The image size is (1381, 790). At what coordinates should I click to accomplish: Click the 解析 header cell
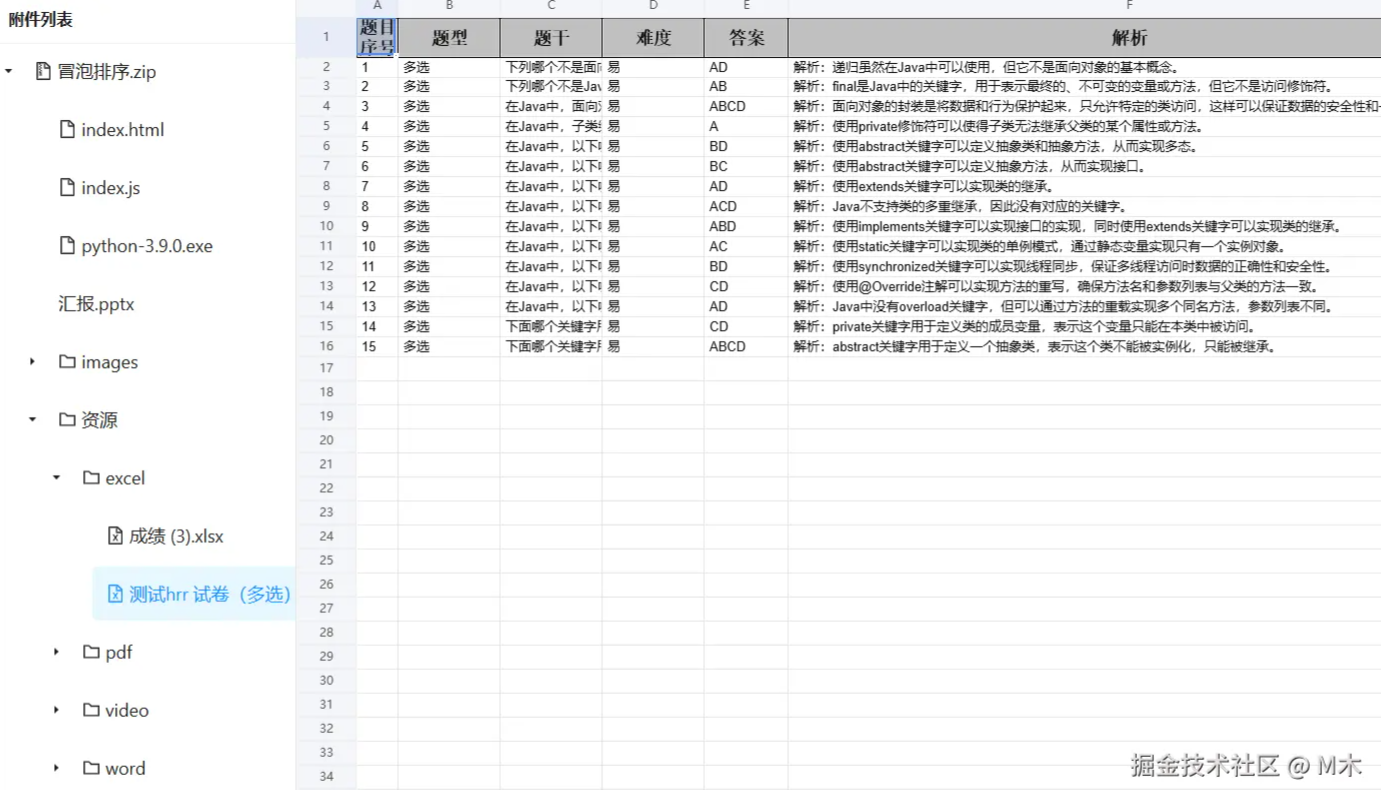(1085, 38)
